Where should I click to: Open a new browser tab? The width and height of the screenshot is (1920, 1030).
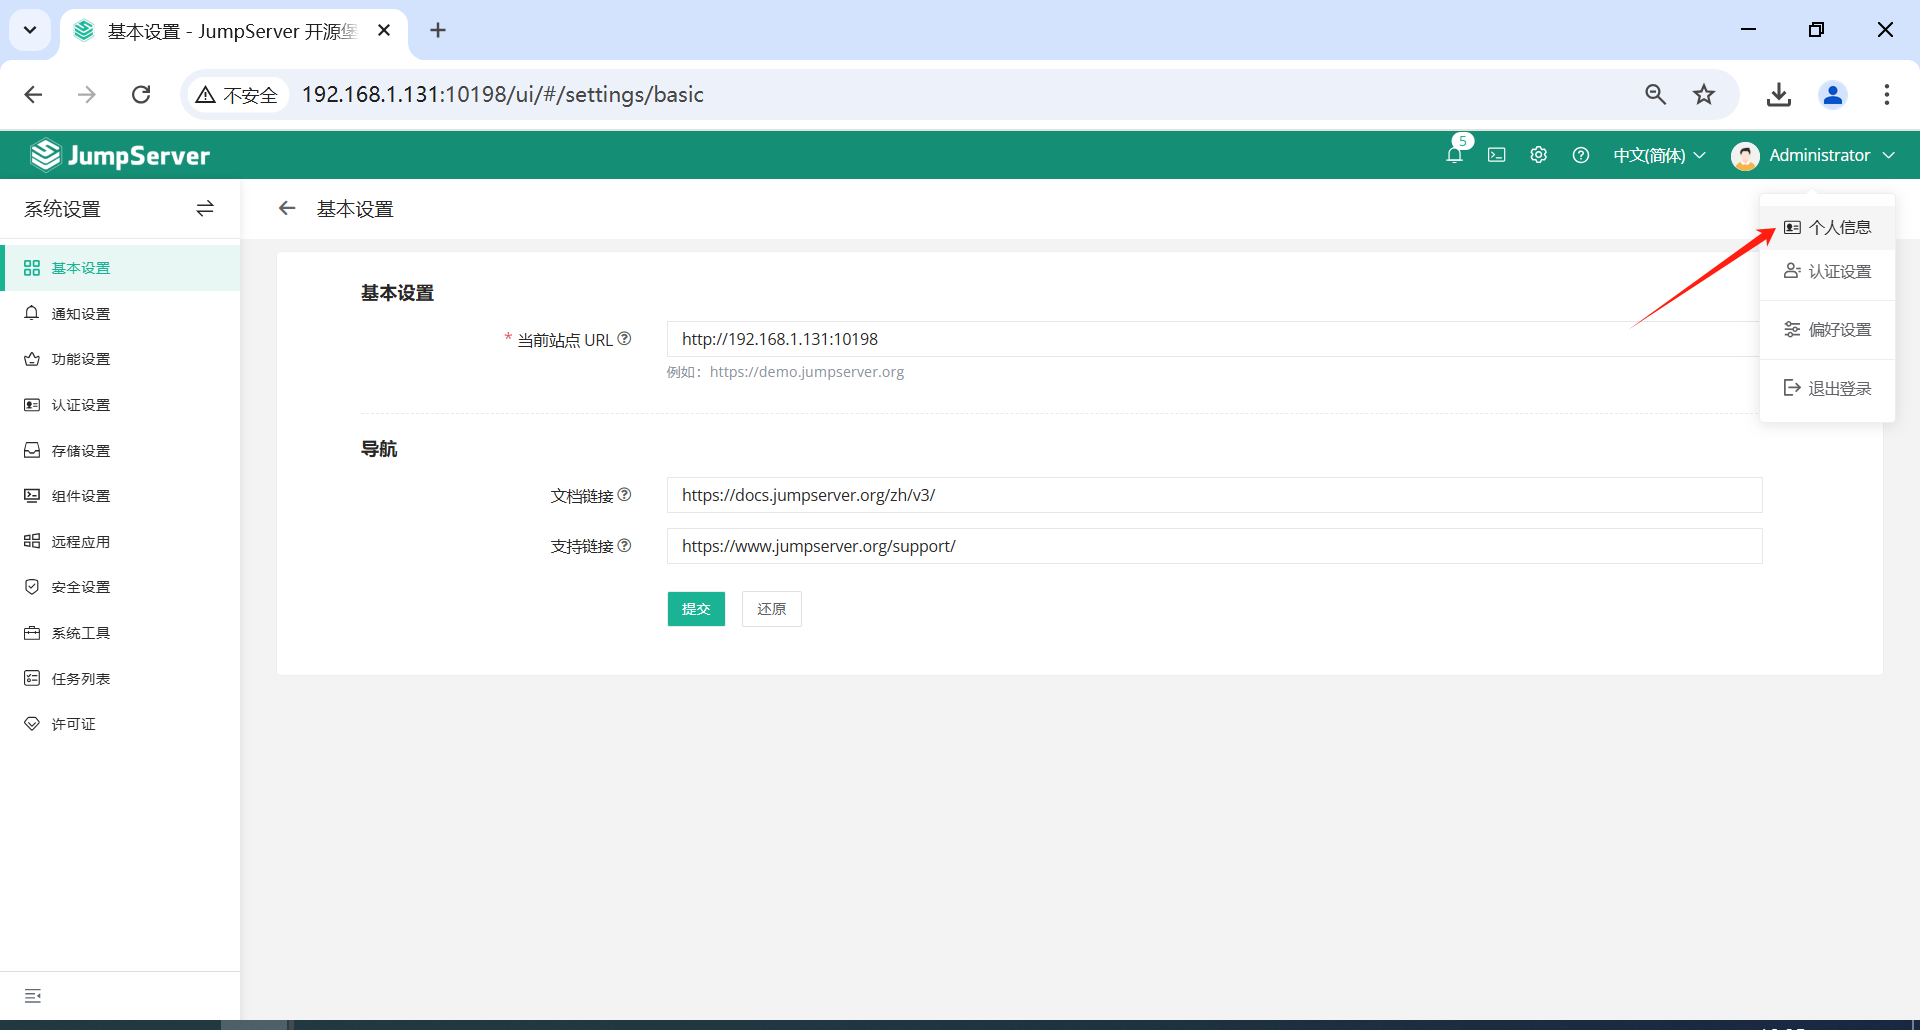(x=438, y=30)
